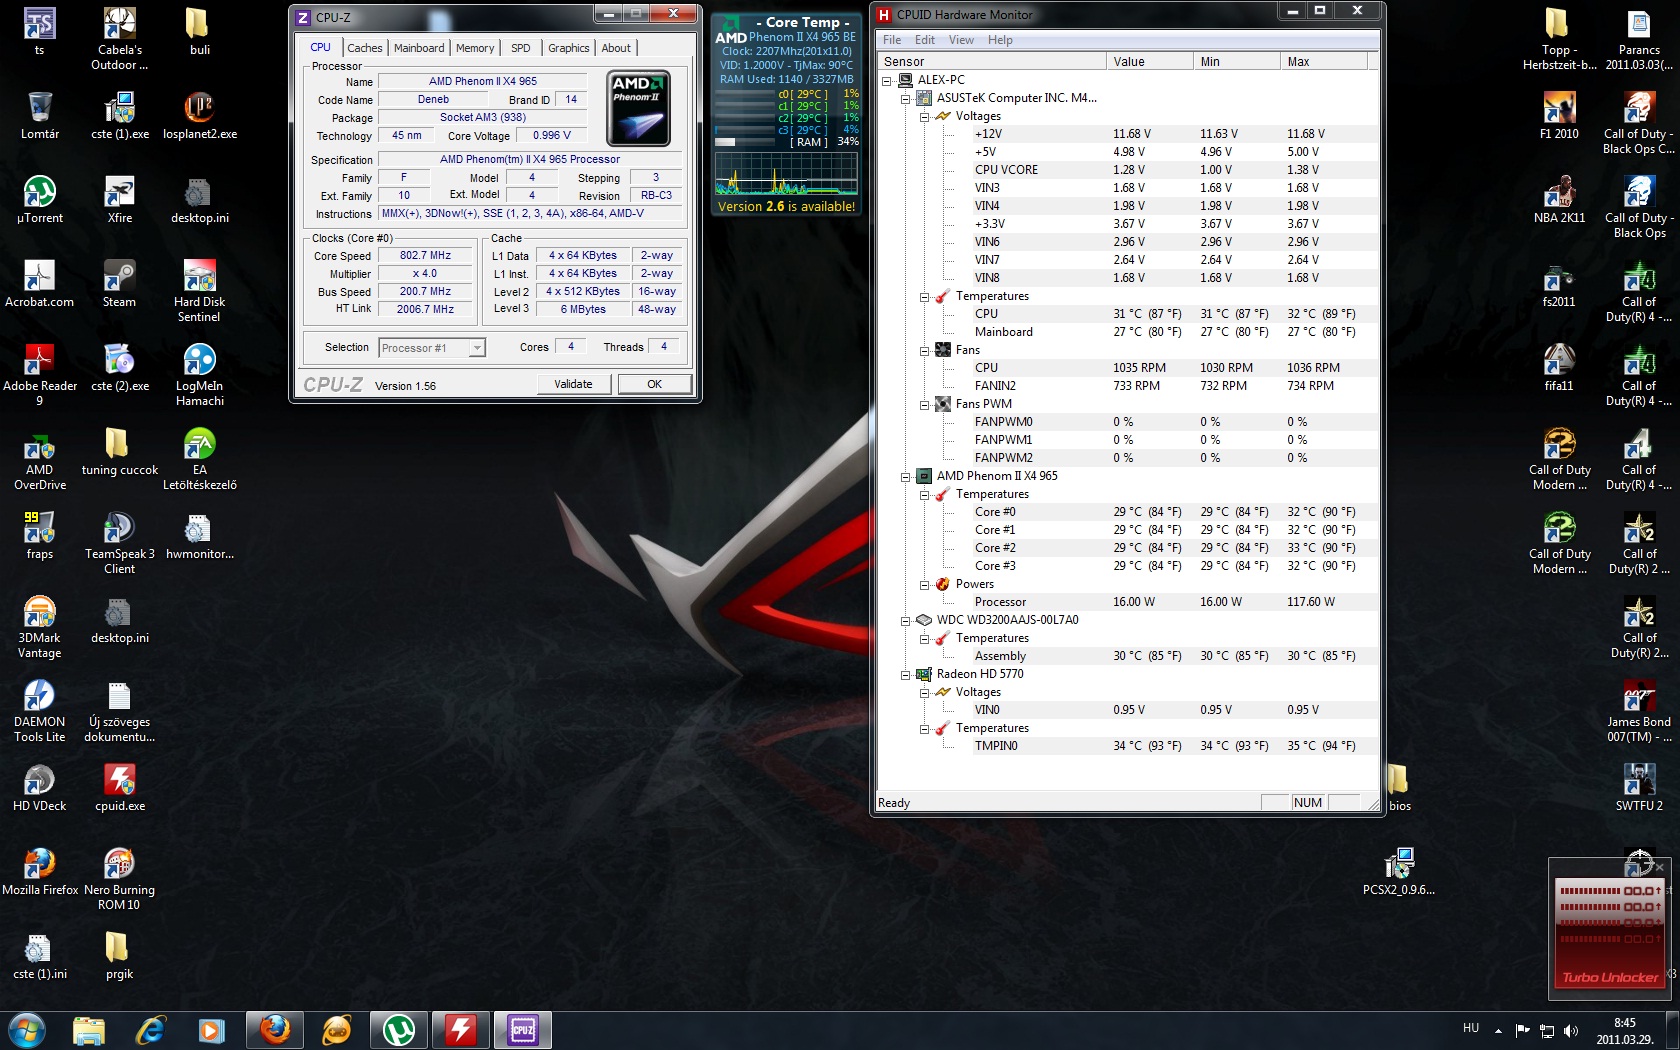The height and width of the screenshot is (1050, 1680).
Task: Open the View menu in Hardware Monitor
Action: (x=961, y=40)
